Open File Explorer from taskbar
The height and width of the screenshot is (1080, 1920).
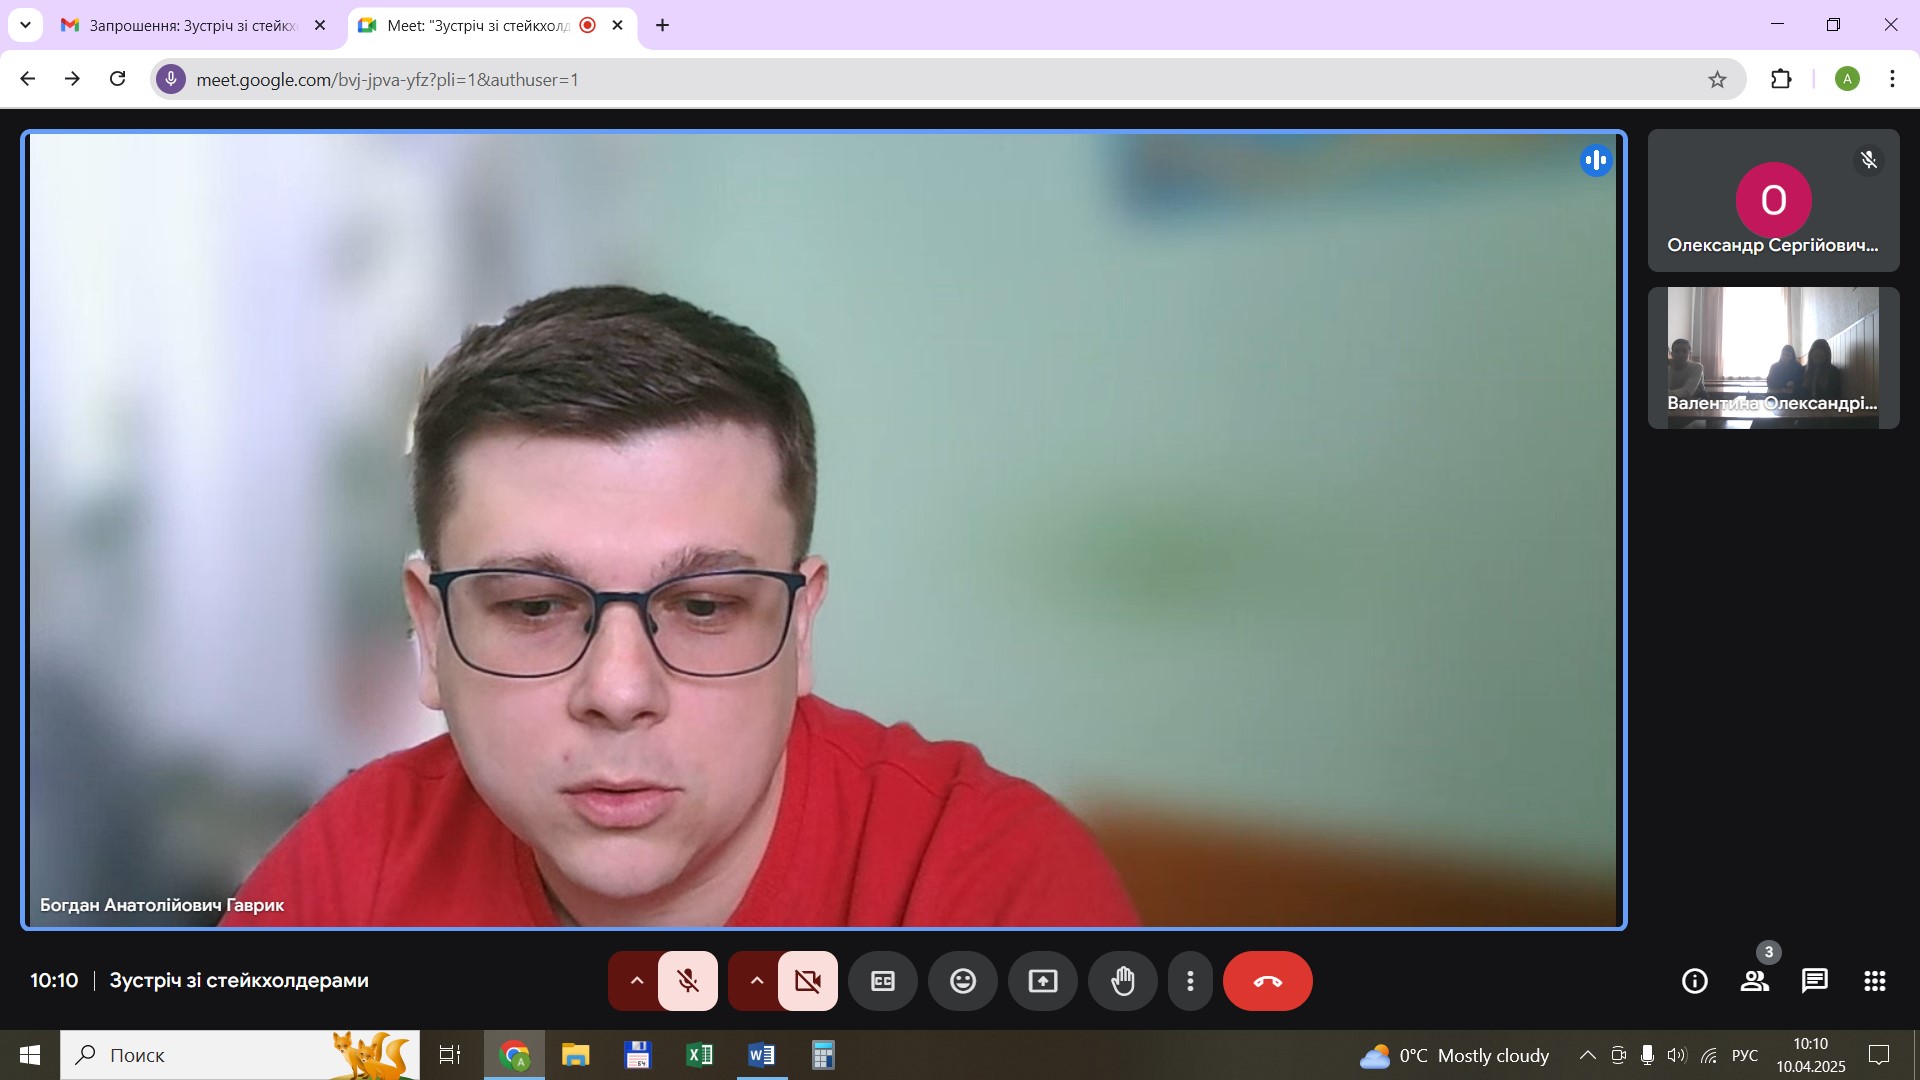(x=576, y=1055)
